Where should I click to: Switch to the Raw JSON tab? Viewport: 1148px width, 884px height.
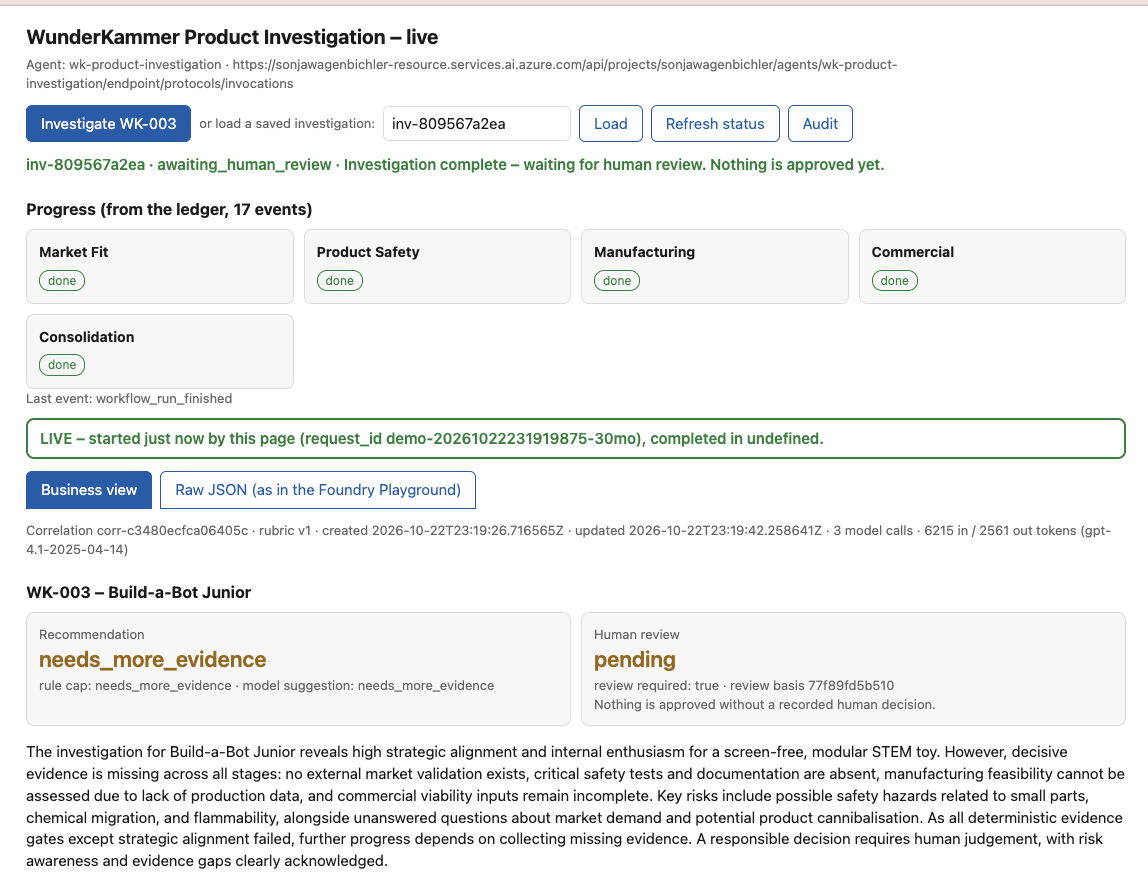318,490
